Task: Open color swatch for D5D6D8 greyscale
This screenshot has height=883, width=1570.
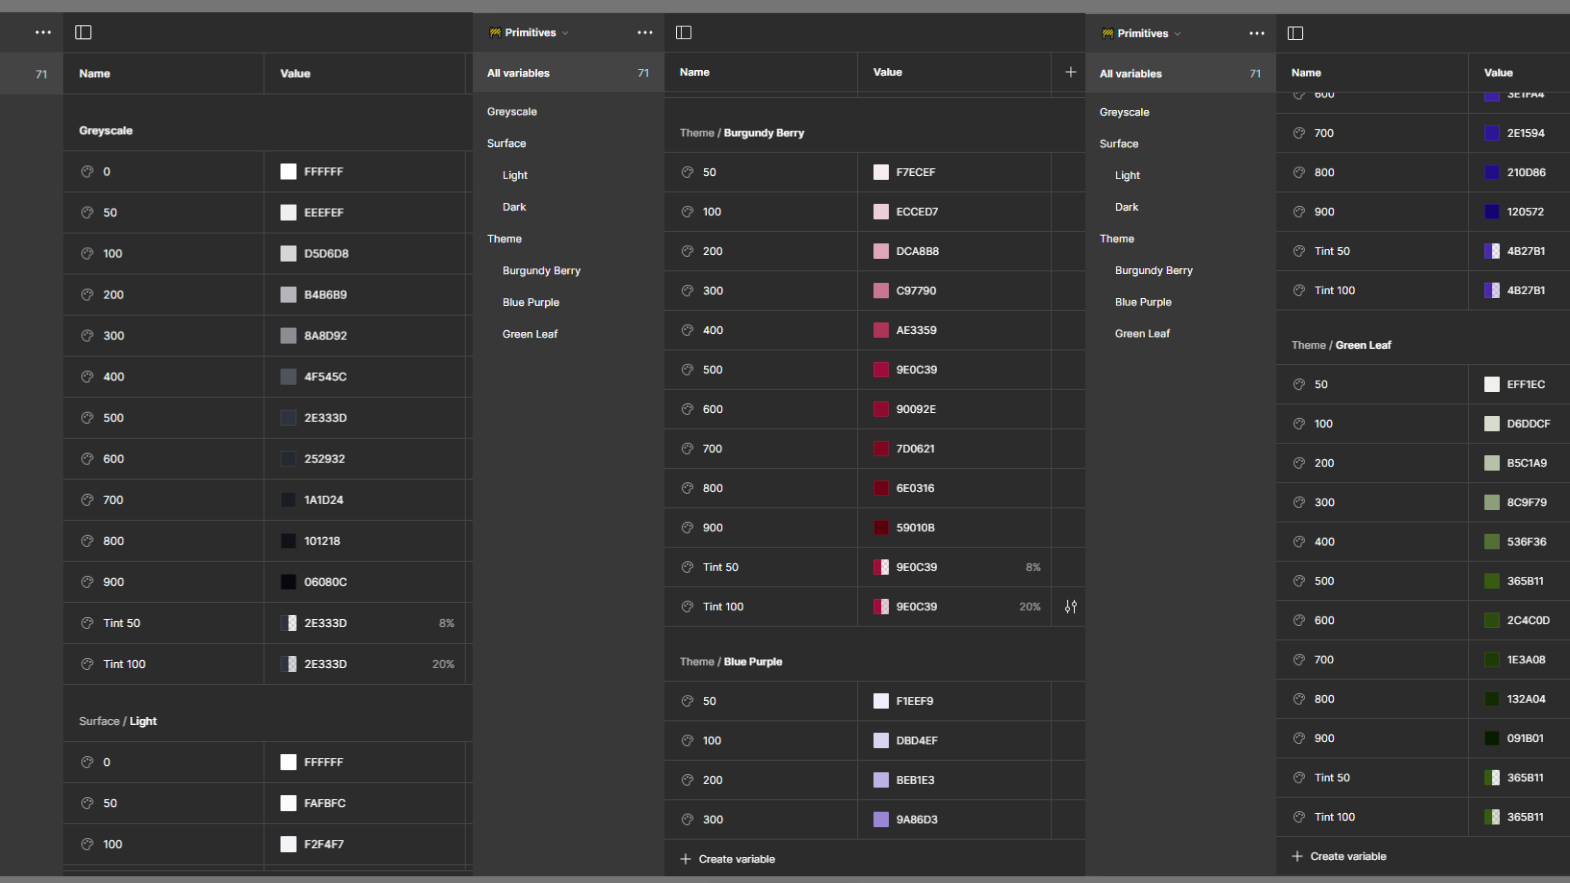Action: point(288,254)
